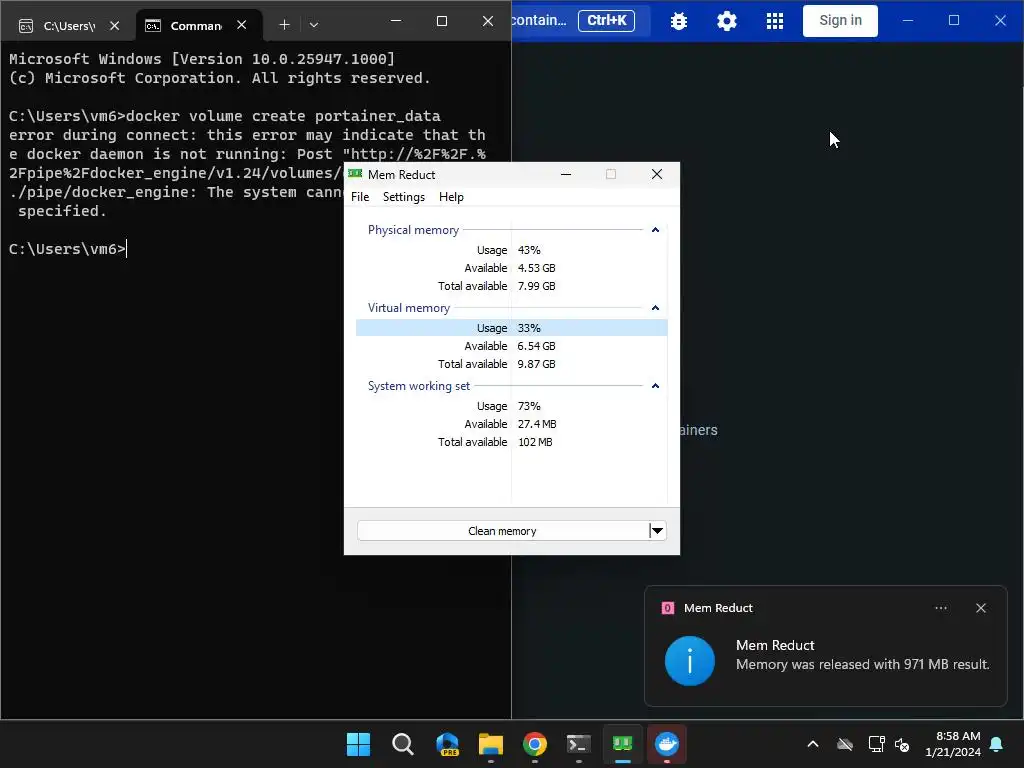This screenshot has width=1024, height=768.
Task: Select the Virtual Total available 9.87 GB row
Action: (511, 364)
